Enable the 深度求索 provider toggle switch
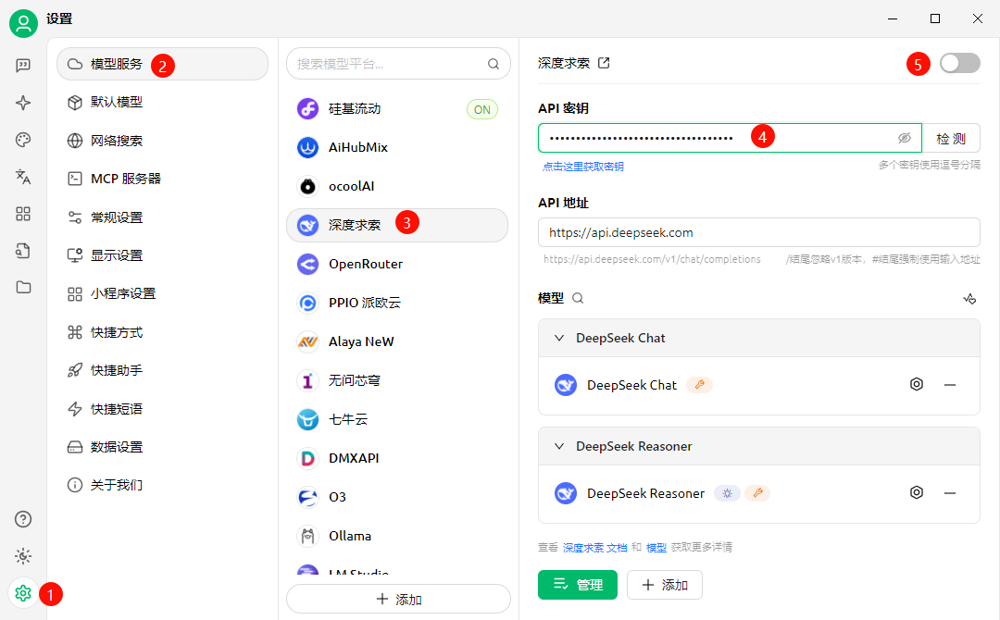 click(959, 63)
